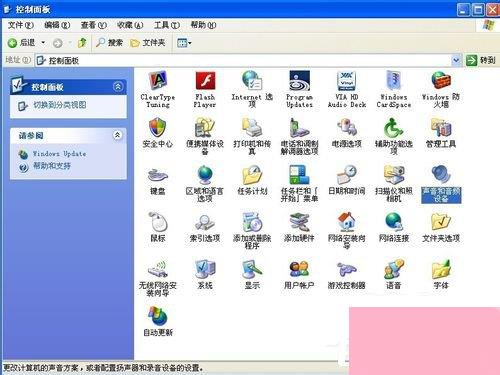
Task: Open 文件夹选项 icon
Action: [441, 222]
